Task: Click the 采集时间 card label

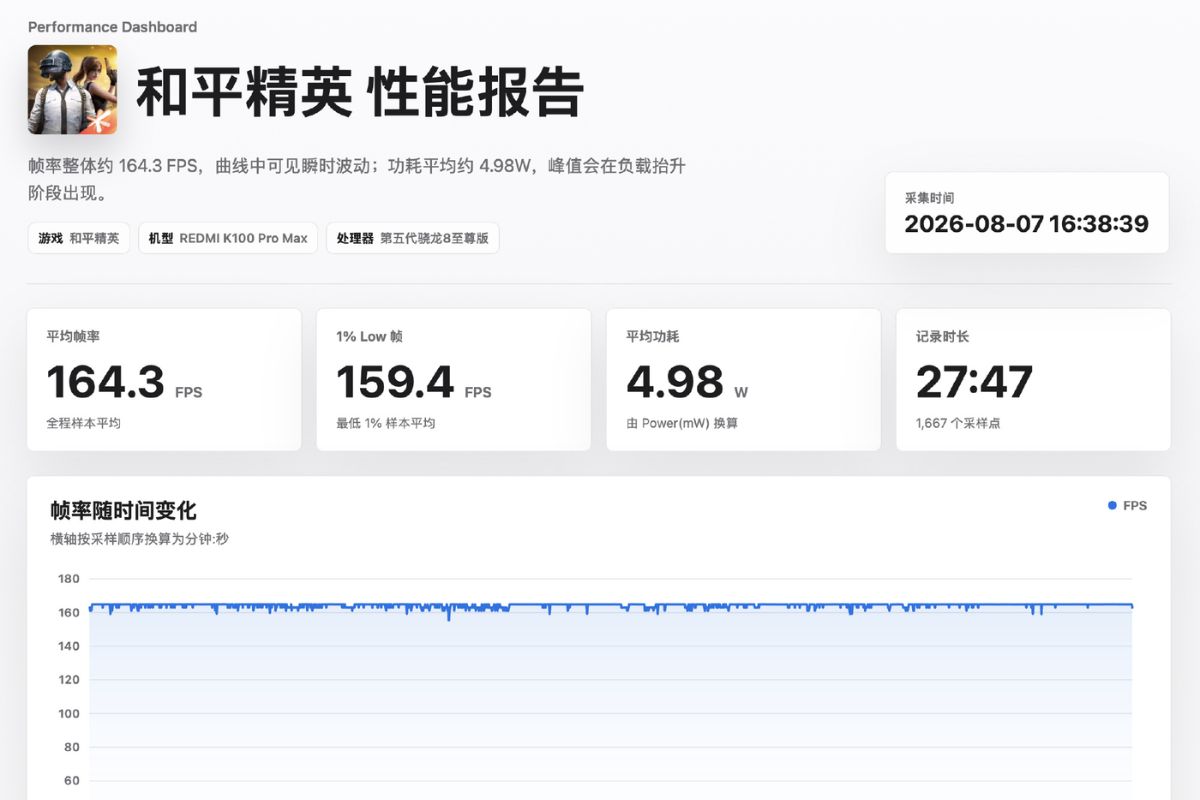Action: click(x=930, y=198)
